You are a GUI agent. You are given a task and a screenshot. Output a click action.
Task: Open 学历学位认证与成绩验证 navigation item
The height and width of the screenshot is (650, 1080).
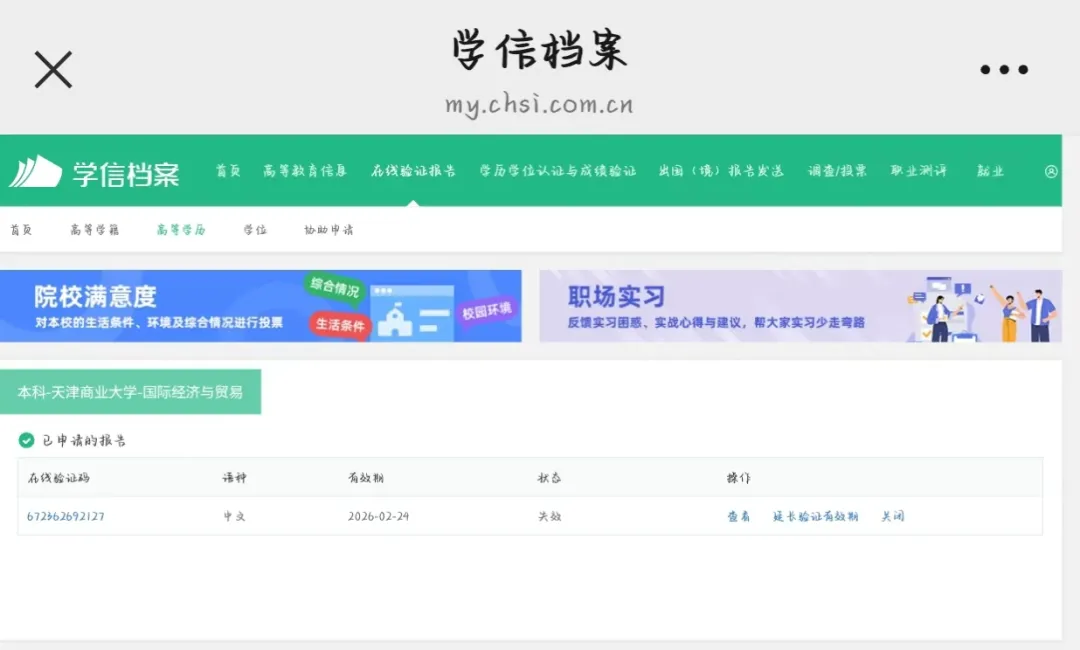558,171
